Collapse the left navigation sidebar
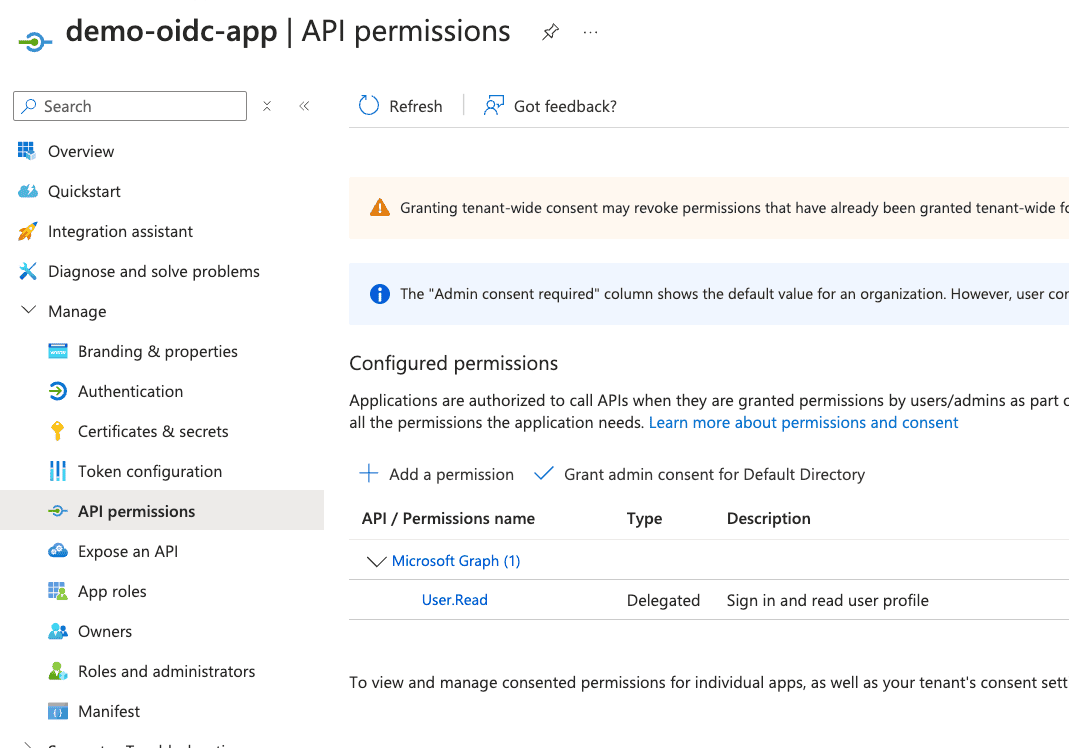The image size is (1069, 748). [304, 105]
